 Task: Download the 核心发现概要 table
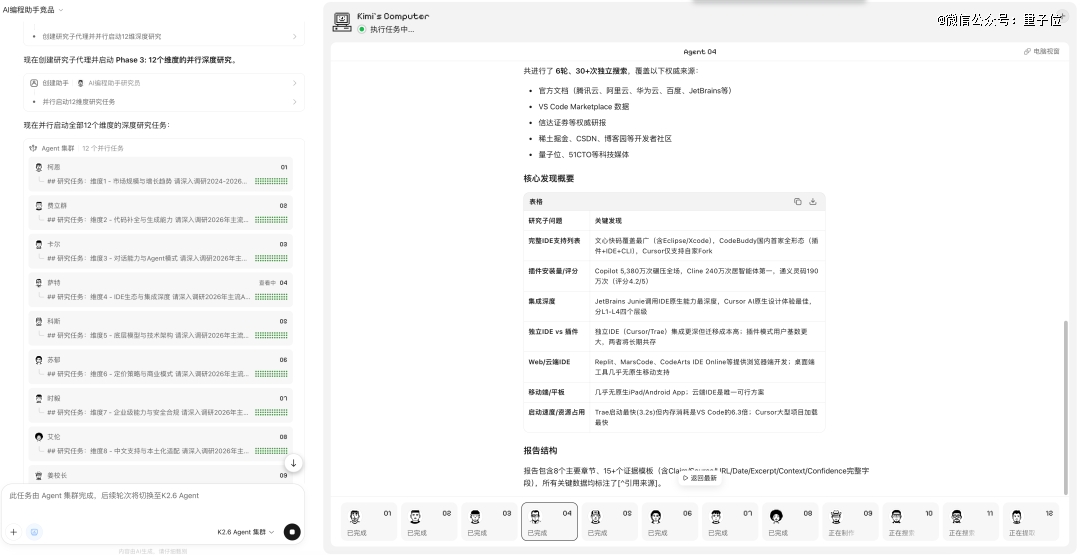813,201
